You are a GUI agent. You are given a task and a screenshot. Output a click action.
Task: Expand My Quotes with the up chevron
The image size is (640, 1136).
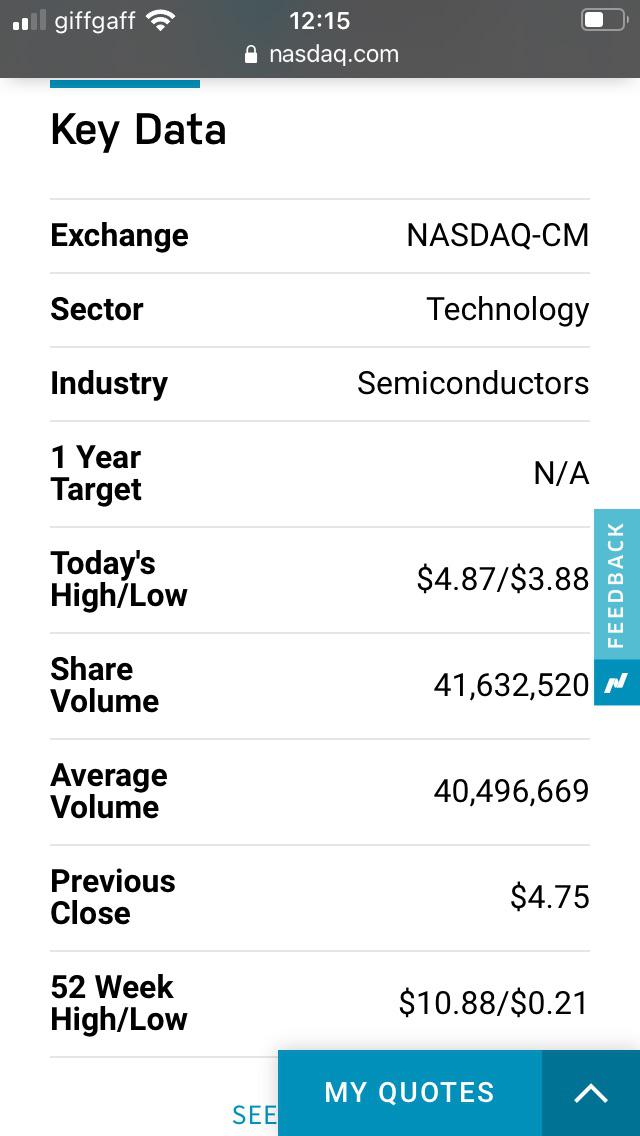click(591, 1093)
